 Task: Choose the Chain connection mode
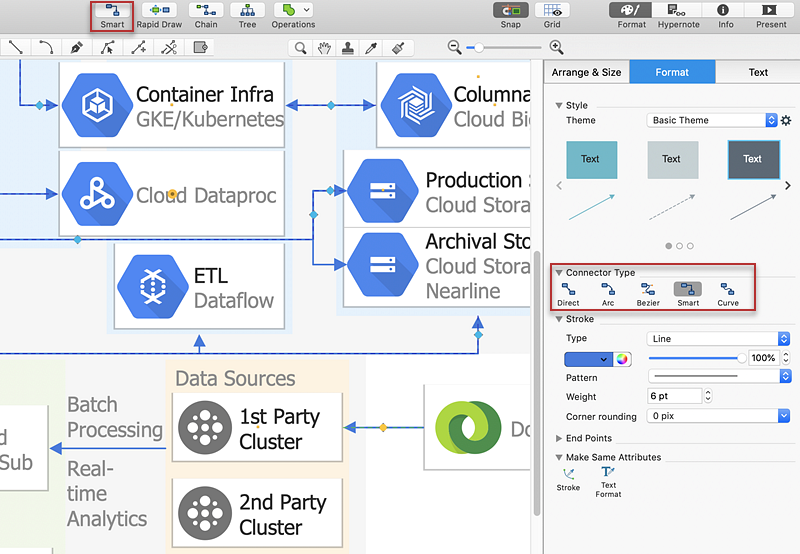click(x=206, y=16)
